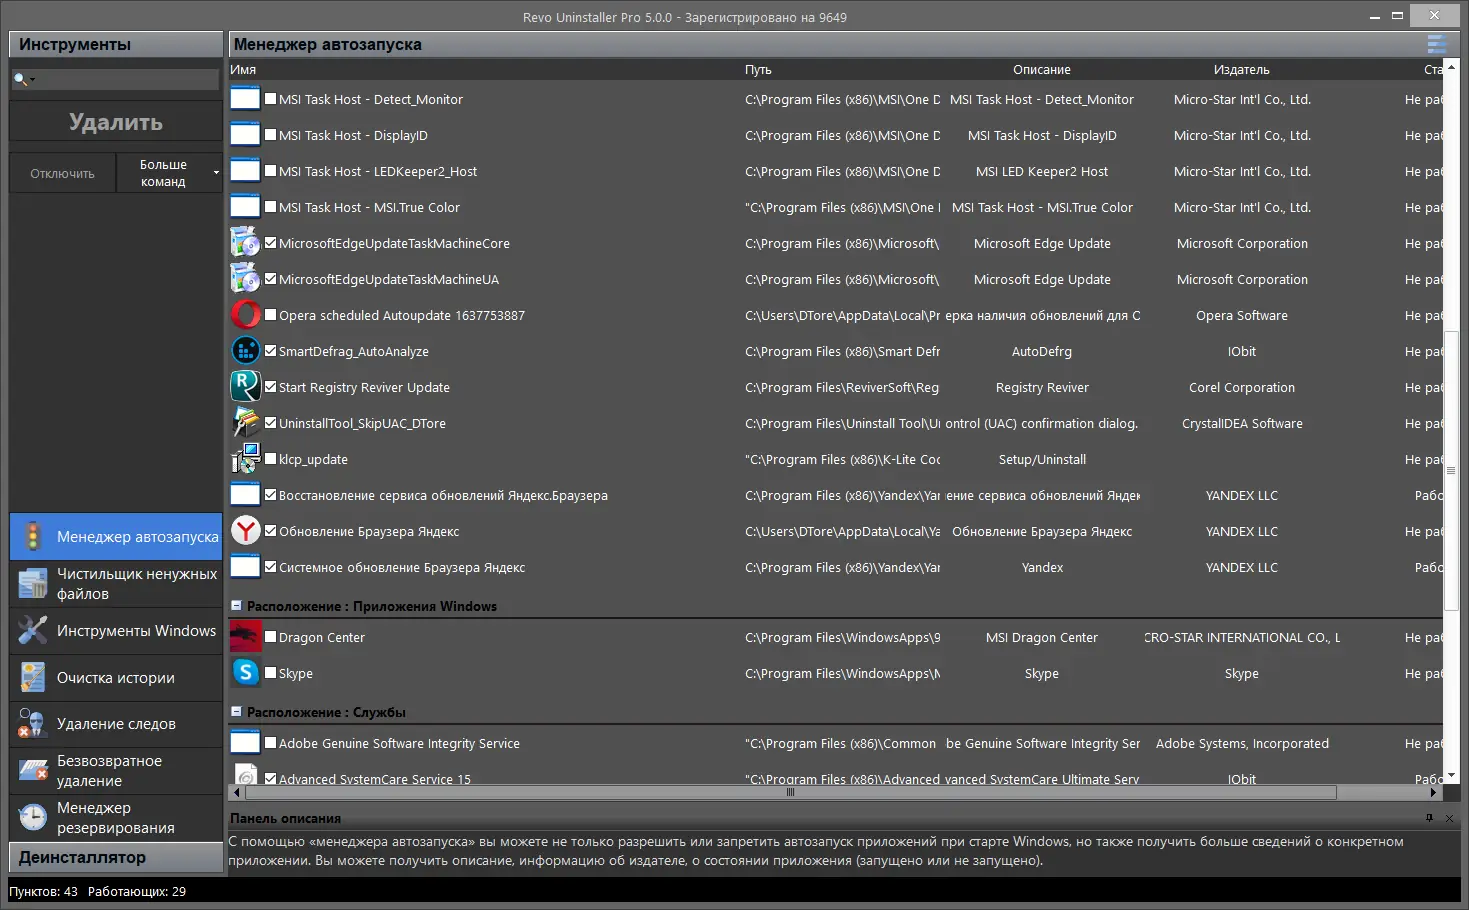Click the Отключить button

[x=61, y=172]
